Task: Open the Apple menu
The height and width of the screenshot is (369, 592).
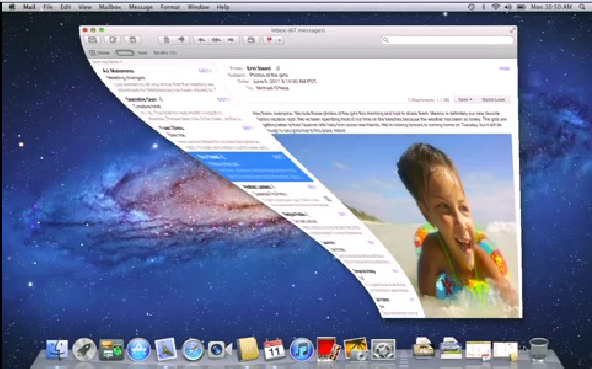Action: (x=12, y=7)
